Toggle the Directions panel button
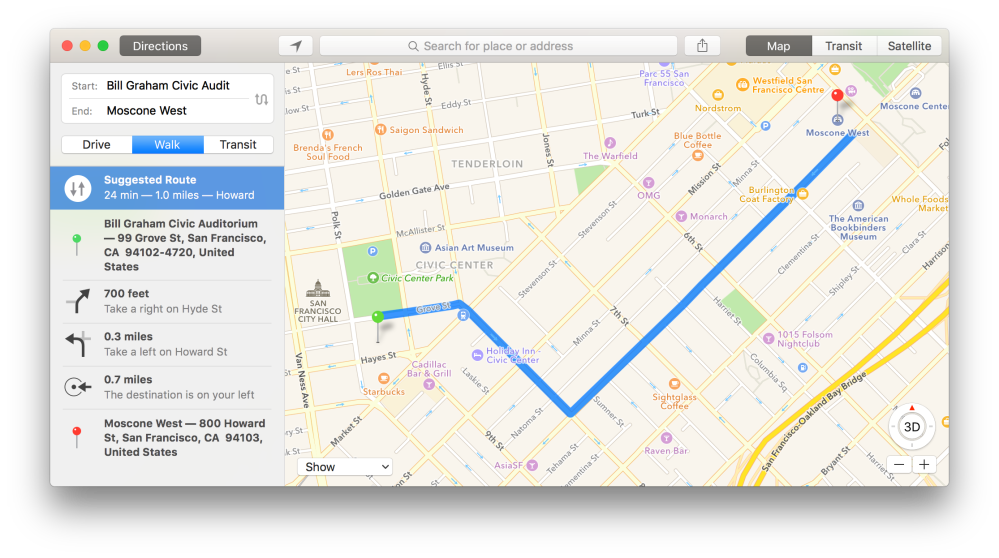The width and height of the screenshot is (999, 558). [x=160, y=46]
